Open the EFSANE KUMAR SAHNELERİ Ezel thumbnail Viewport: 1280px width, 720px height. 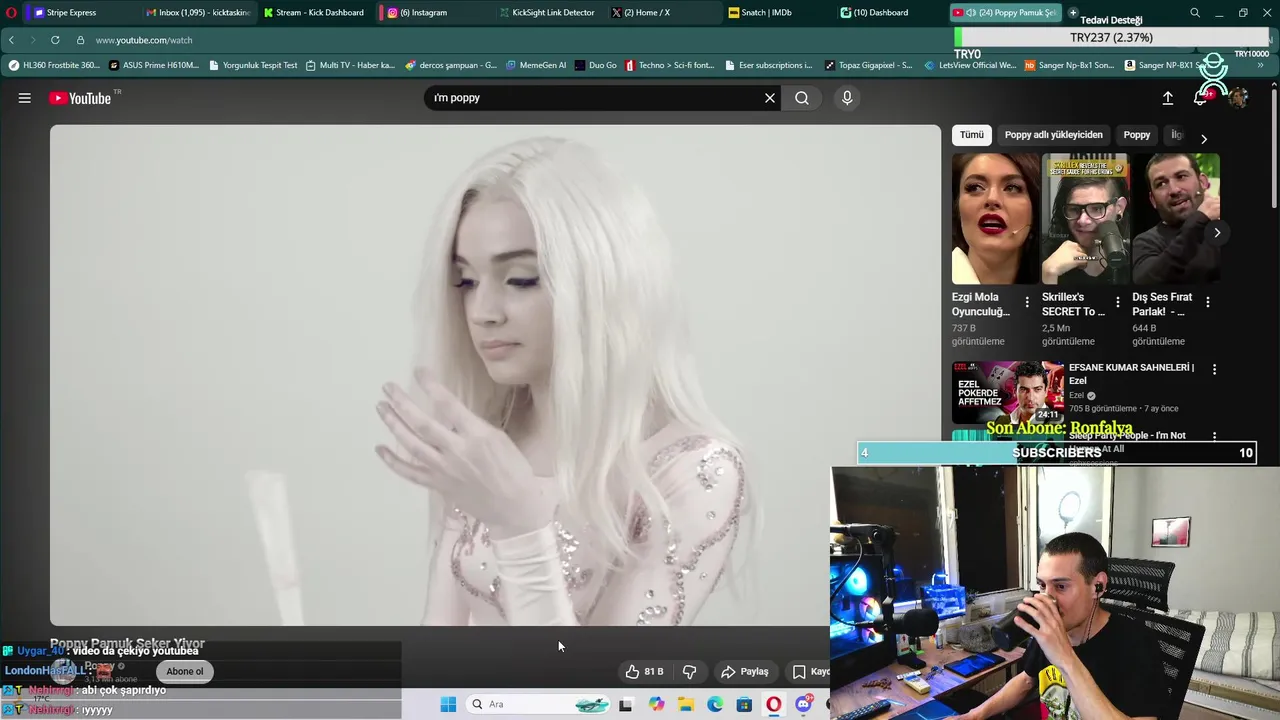pos(1008,393)
